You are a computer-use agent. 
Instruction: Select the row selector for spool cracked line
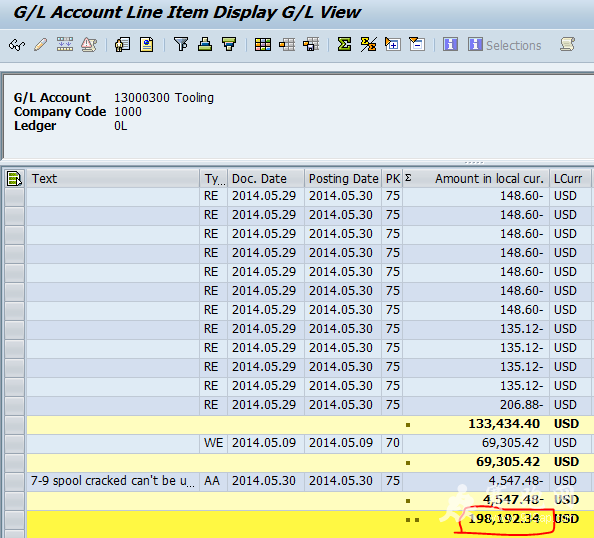(15, 482)
